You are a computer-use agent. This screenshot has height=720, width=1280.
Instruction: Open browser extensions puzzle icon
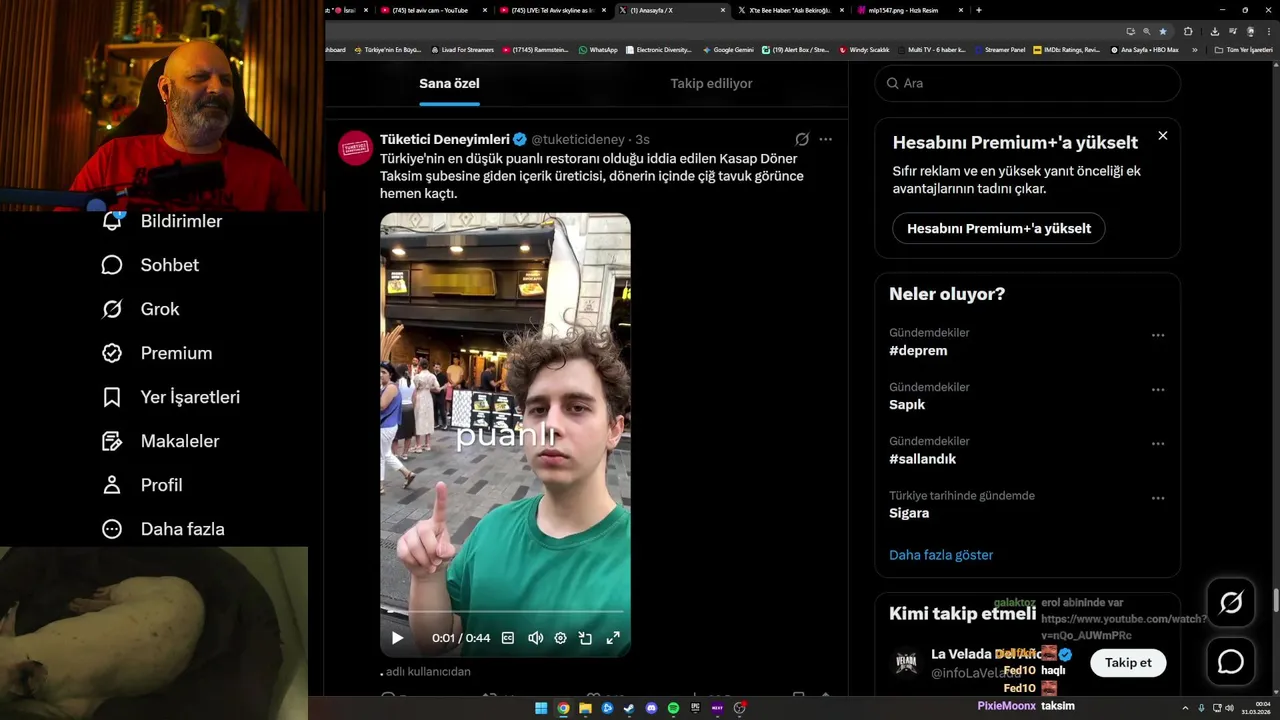pyautogui.click(x=1188, y=31)
